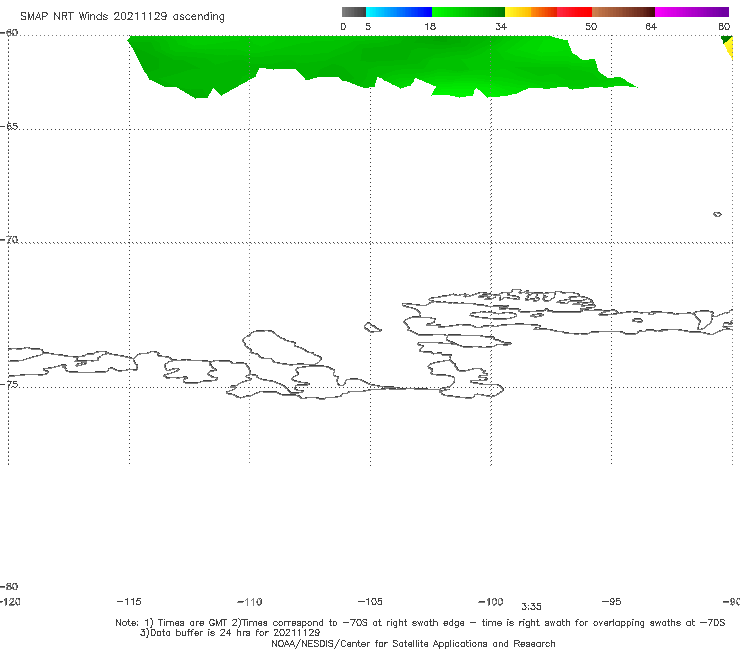Click the NOAA/NESDIS credit line
This screenshot has width=740, height=650.
tap(413, 644)
